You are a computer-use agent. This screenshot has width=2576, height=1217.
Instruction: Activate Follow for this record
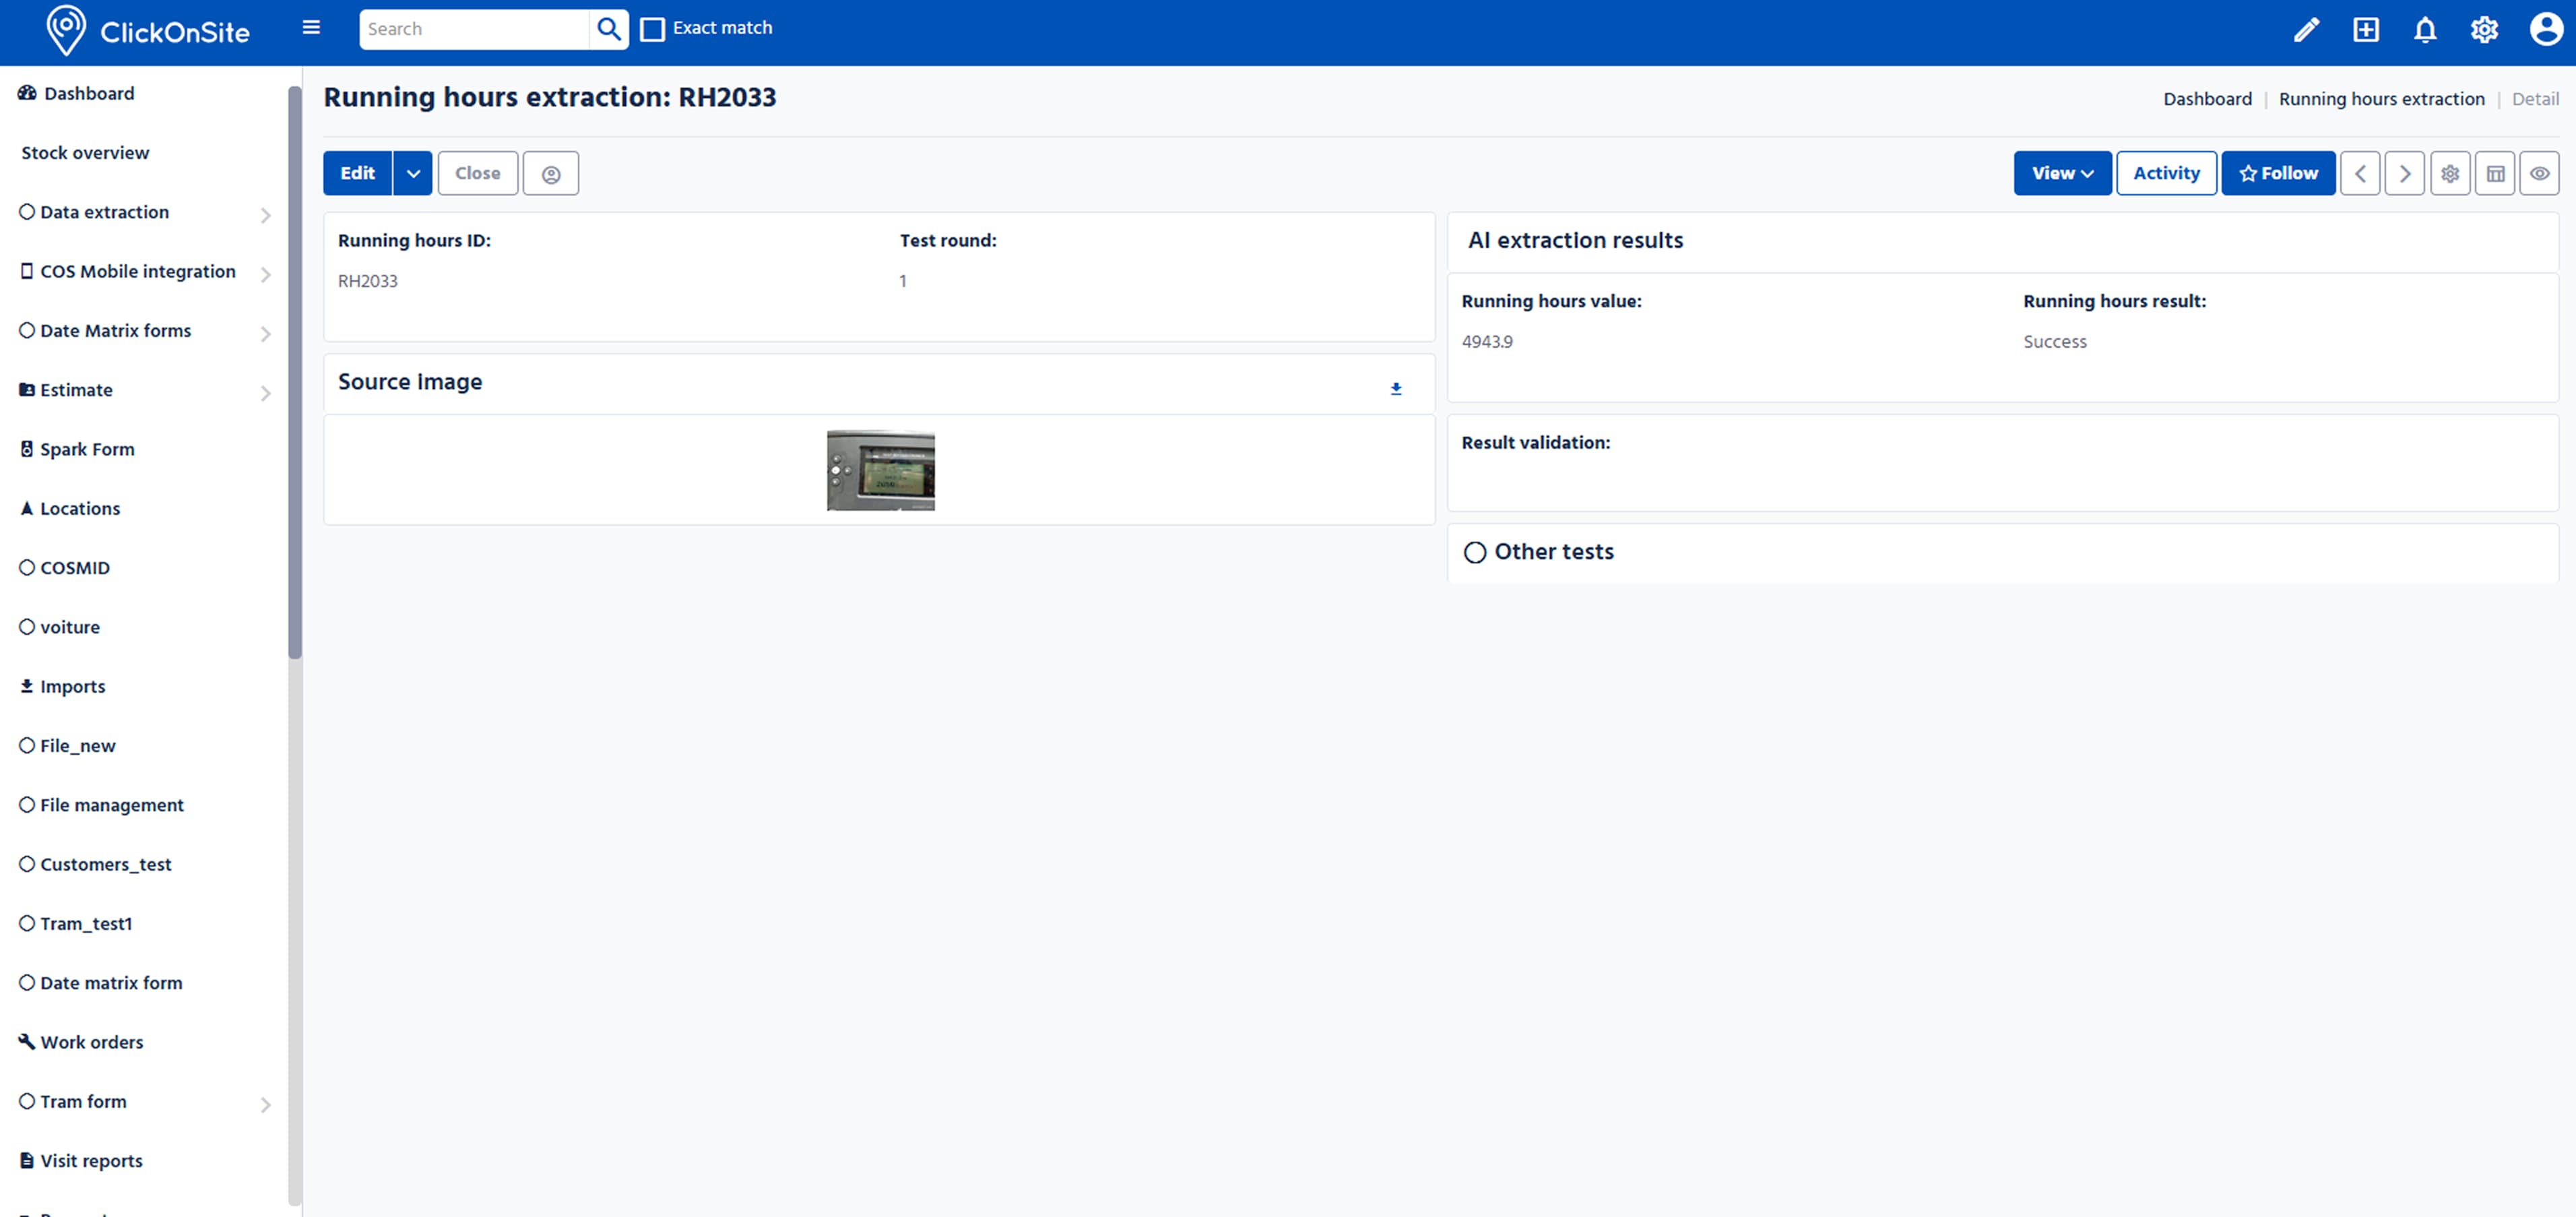(x=2278, y=172)
